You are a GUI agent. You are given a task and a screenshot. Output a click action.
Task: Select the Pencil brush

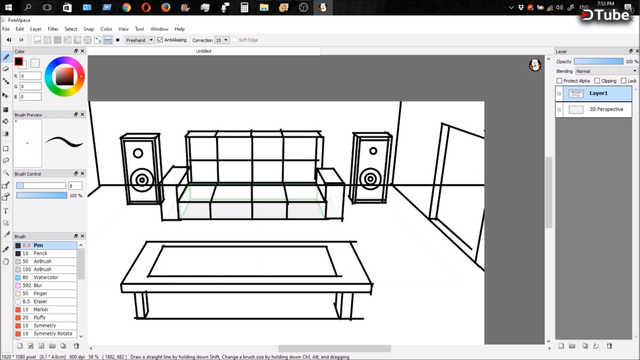tap(45, 253)
